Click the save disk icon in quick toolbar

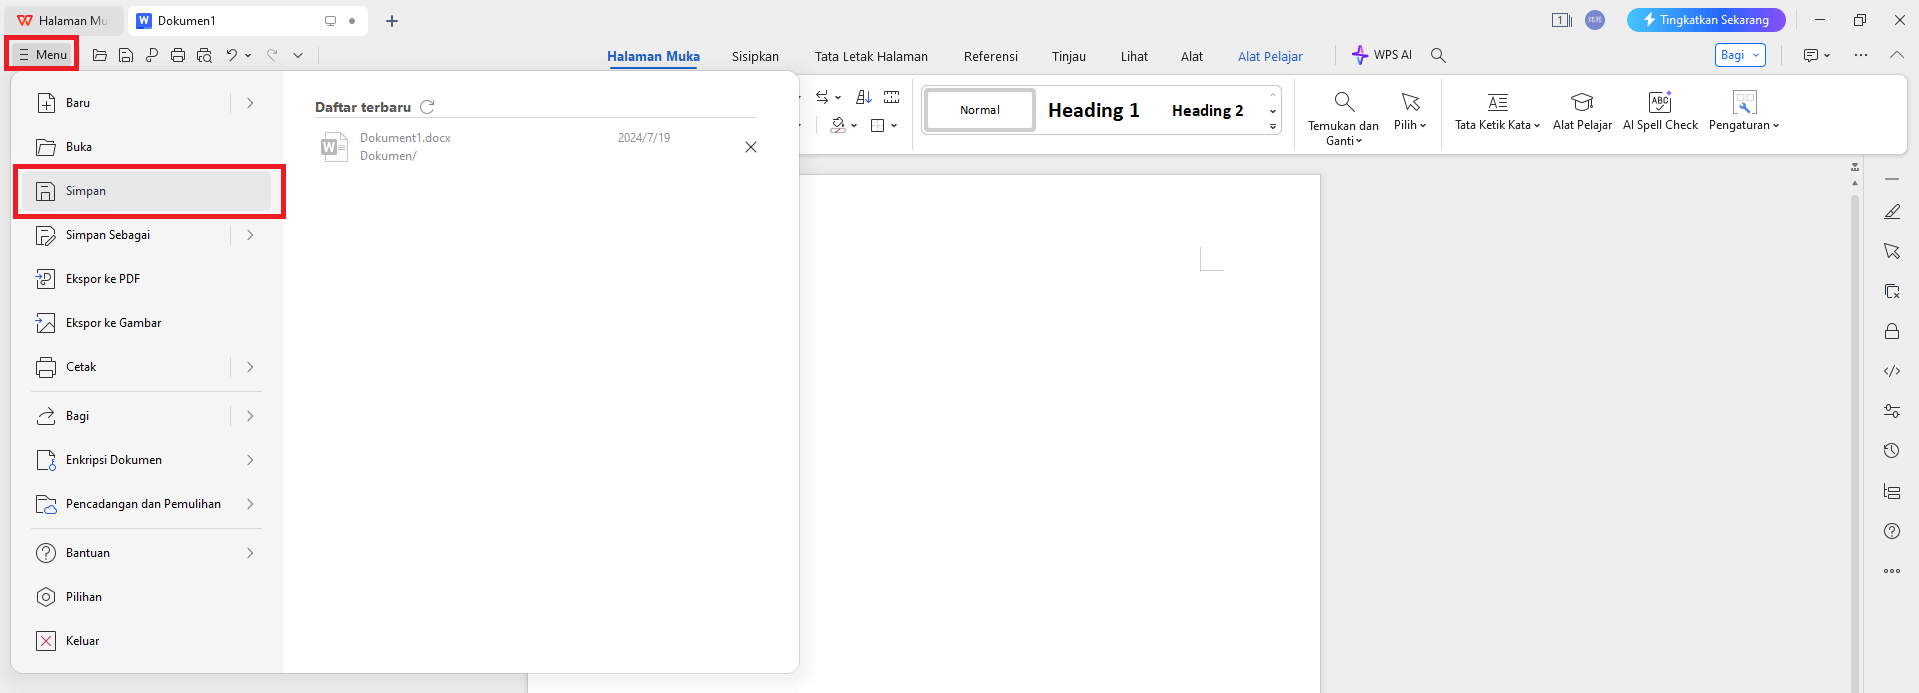[x=126, y=55]
